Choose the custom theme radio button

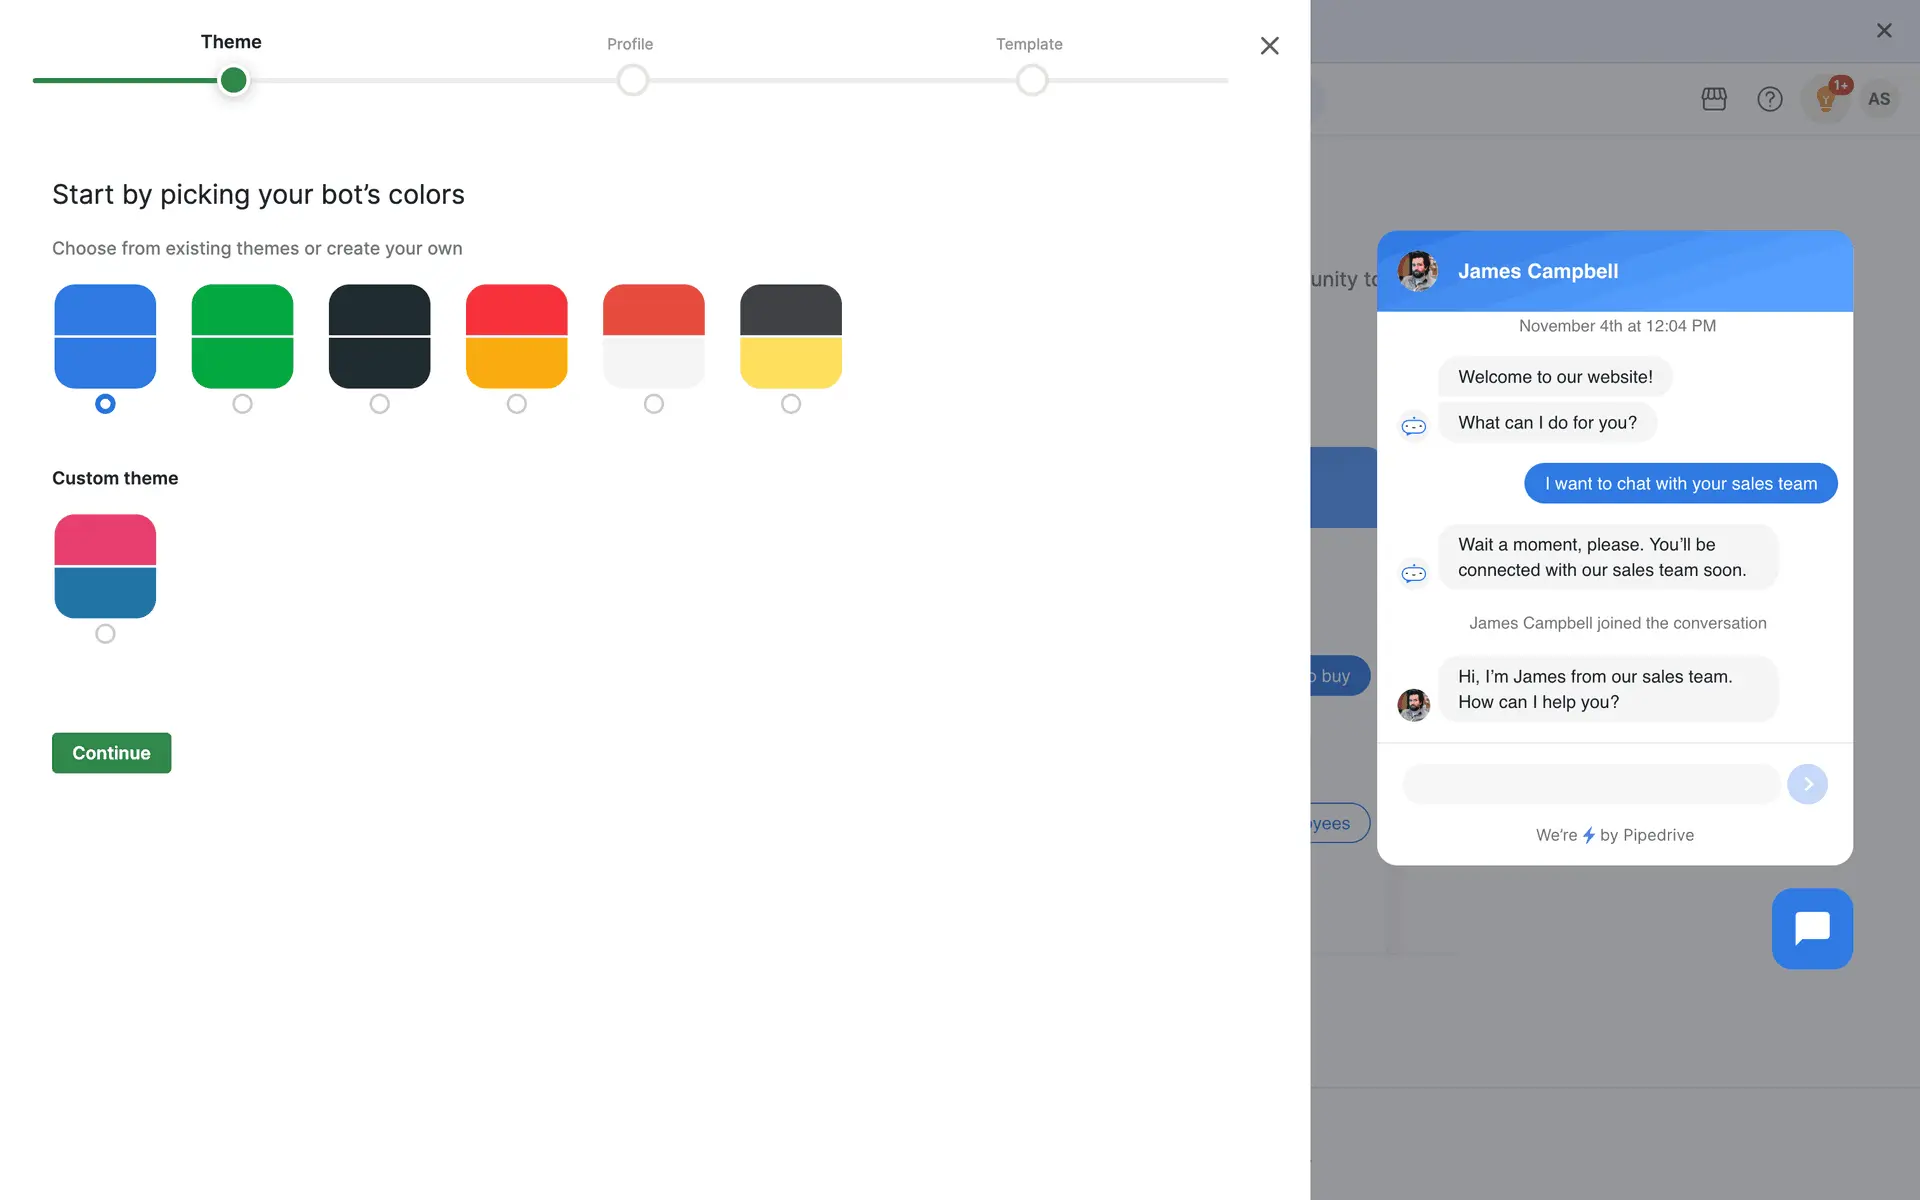click(x=105, y=634)
